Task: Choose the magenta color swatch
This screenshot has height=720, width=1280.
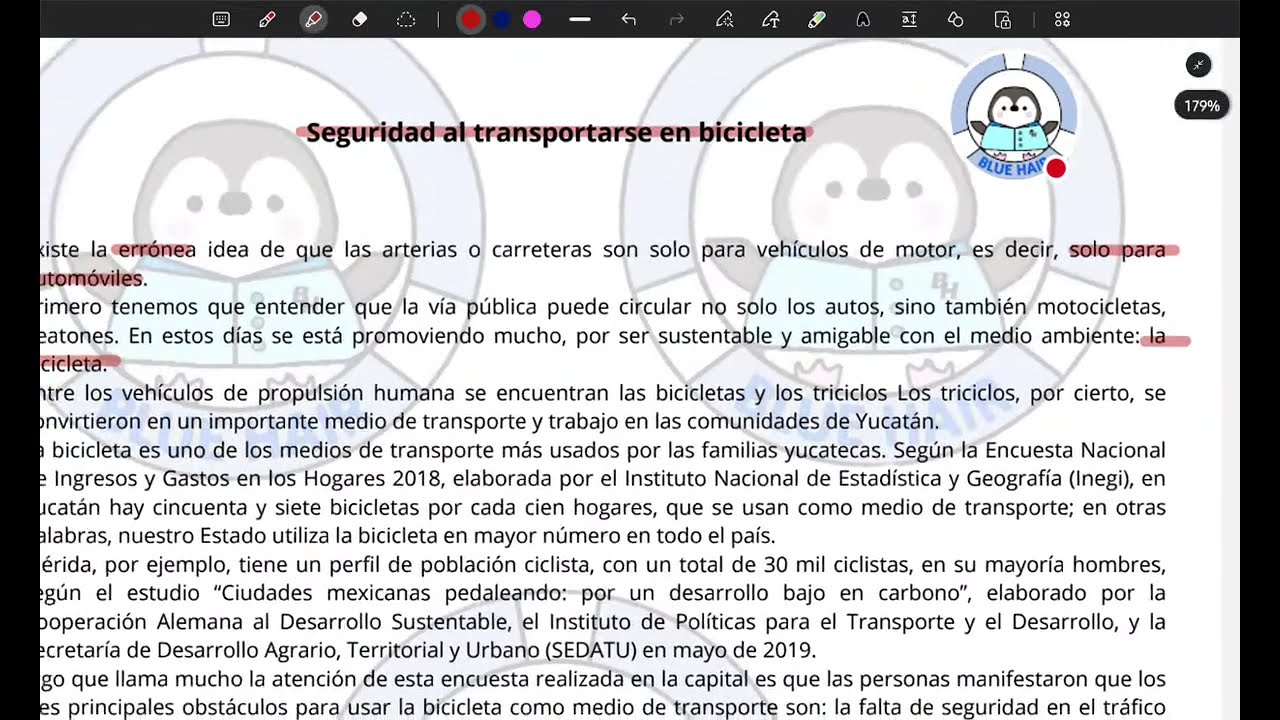Action: pyautogui.click(x=532, y=19)
